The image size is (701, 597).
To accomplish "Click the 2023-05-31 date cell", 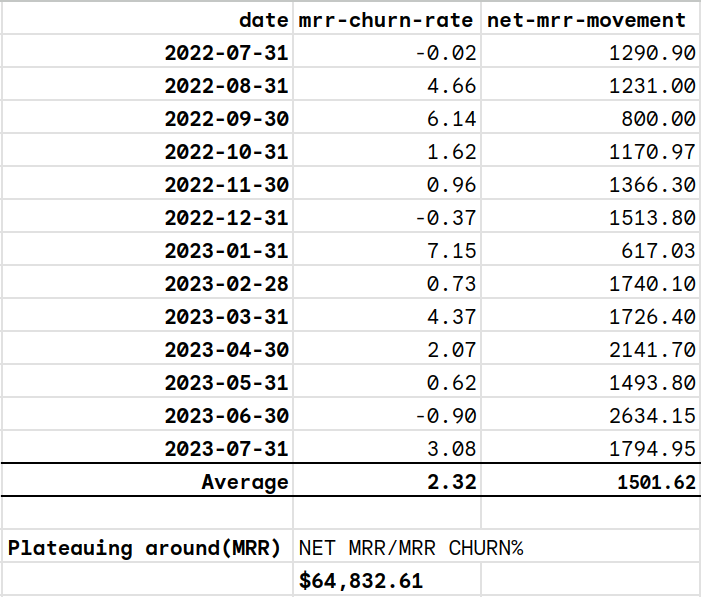I will 147,382.
